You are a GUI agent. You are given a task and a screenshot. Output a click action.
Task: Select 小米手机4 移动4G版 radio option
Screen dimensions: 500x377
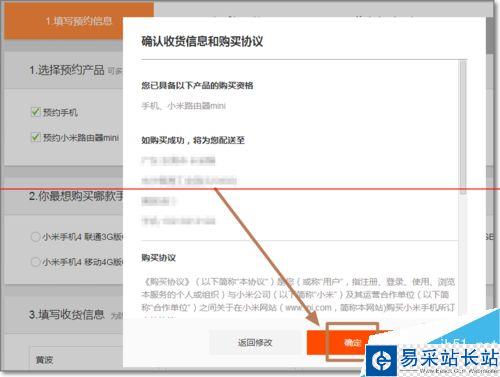click(35, 262)
